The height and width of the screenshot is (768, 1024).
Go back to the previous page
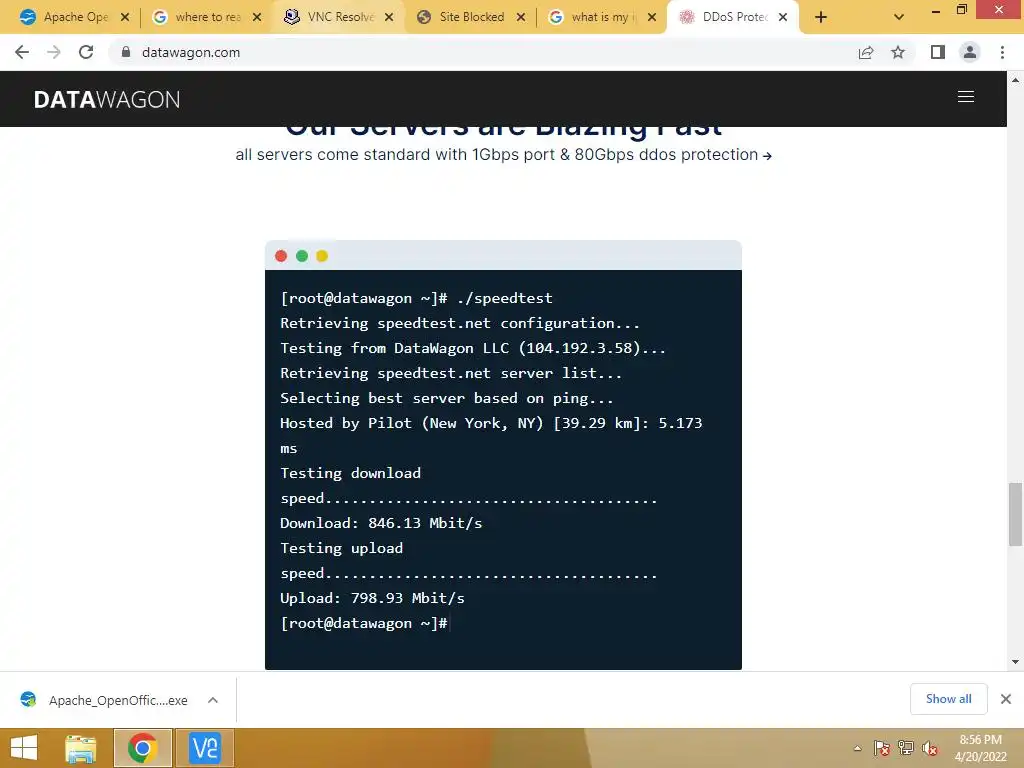click(x=22, y=52)
